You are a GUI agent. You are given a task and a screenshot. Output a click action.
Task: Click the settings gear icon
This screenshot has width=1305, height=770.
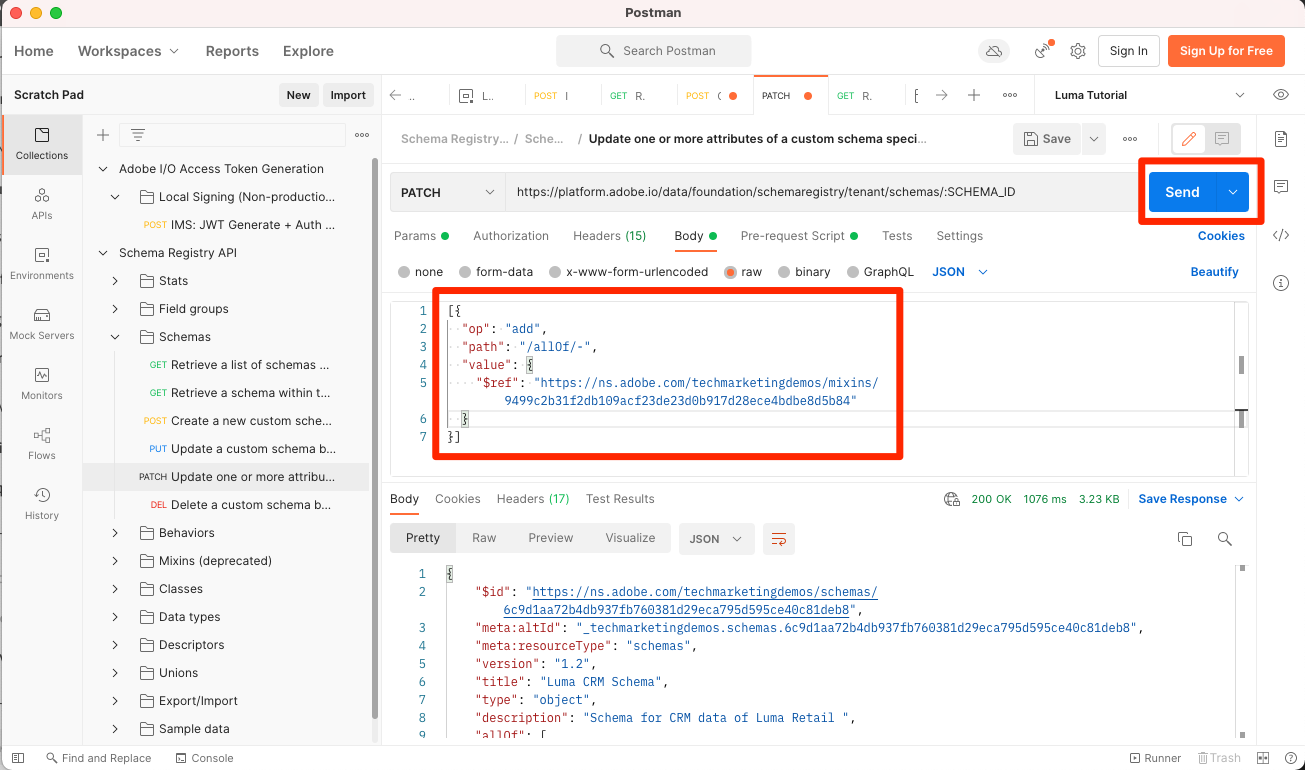(1078, 51)
